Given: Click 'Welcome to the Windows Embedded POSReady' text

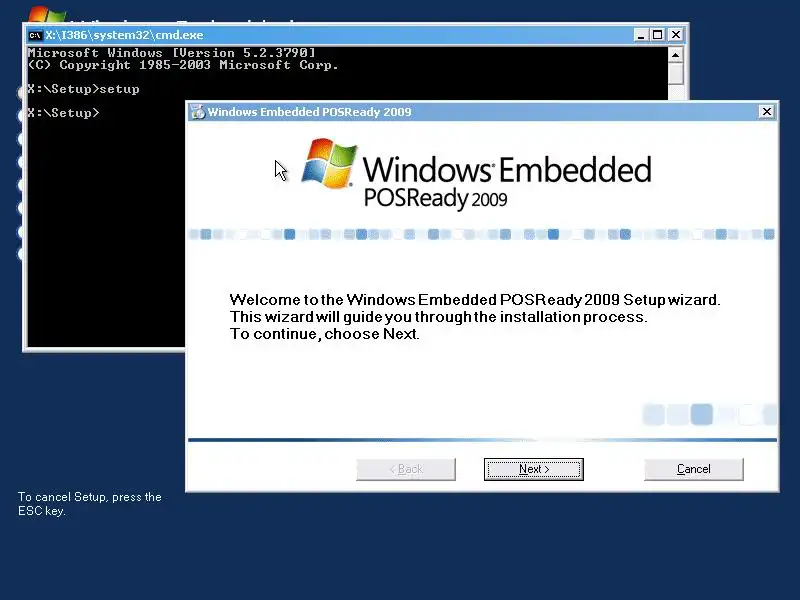Looking at the screenshot, I should pos(474,299).
